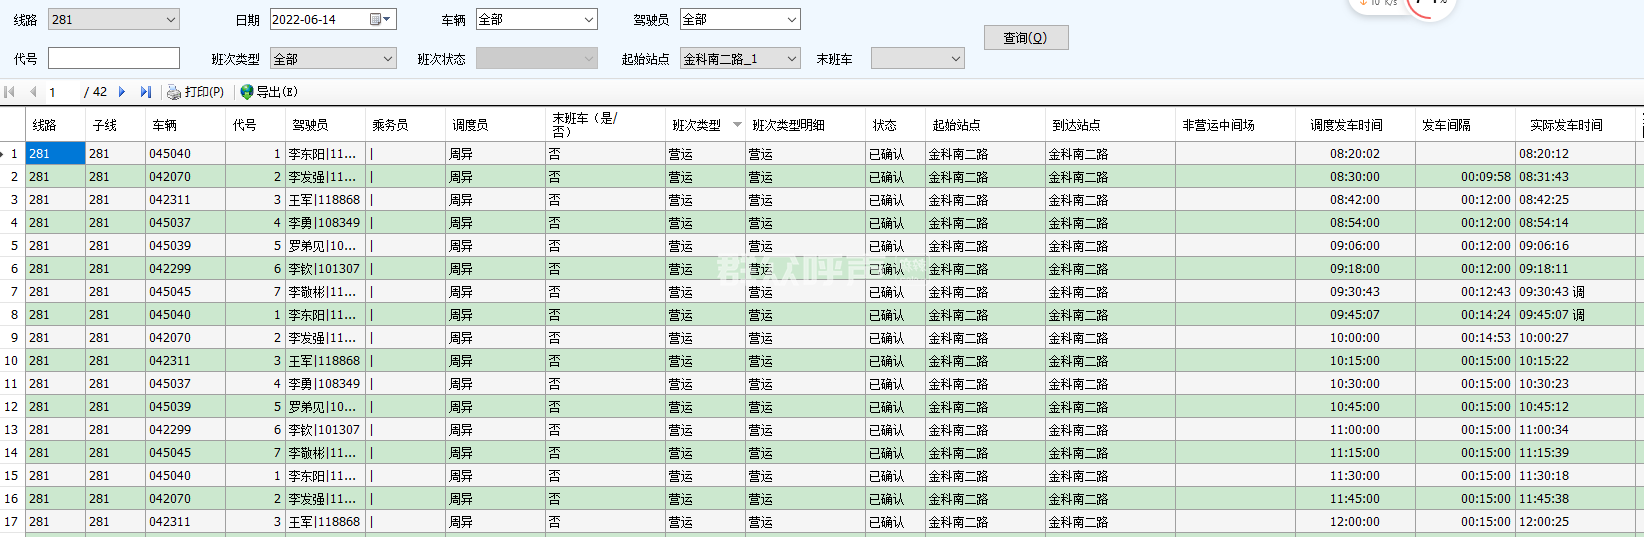Go to the next page arrow
Image resolution: width=1644 pixels, height=537 pixels.
click(122, 92)
